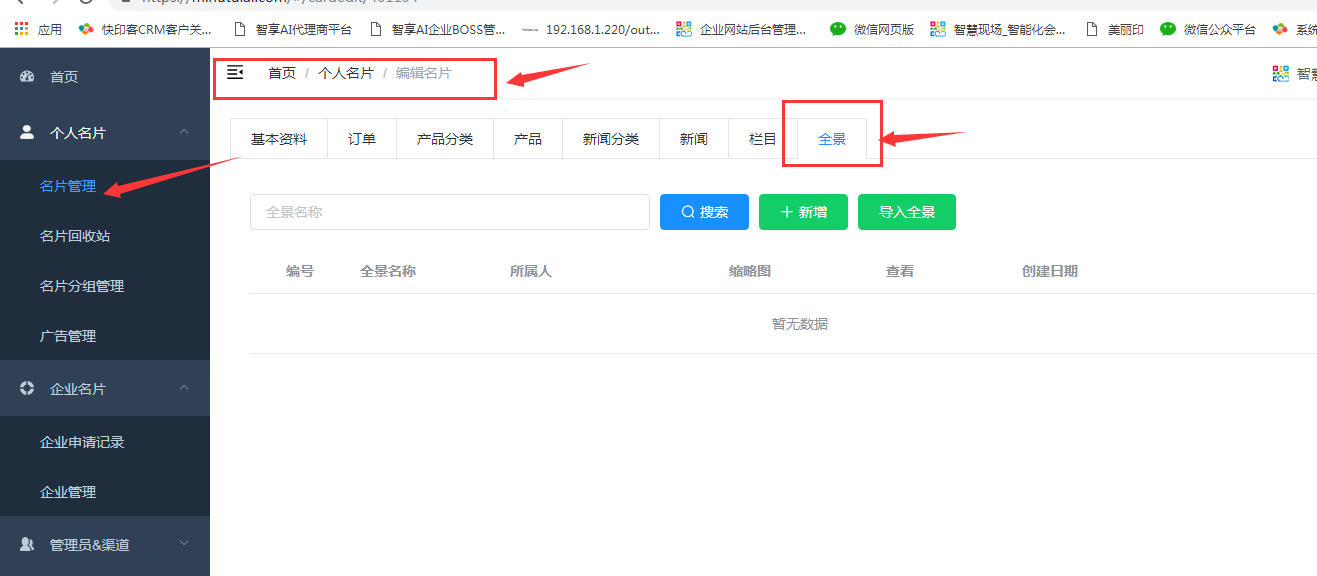This screenshot has height=576, width=1317.
Task: Select the 全景 tab
Action: [832, 139]
